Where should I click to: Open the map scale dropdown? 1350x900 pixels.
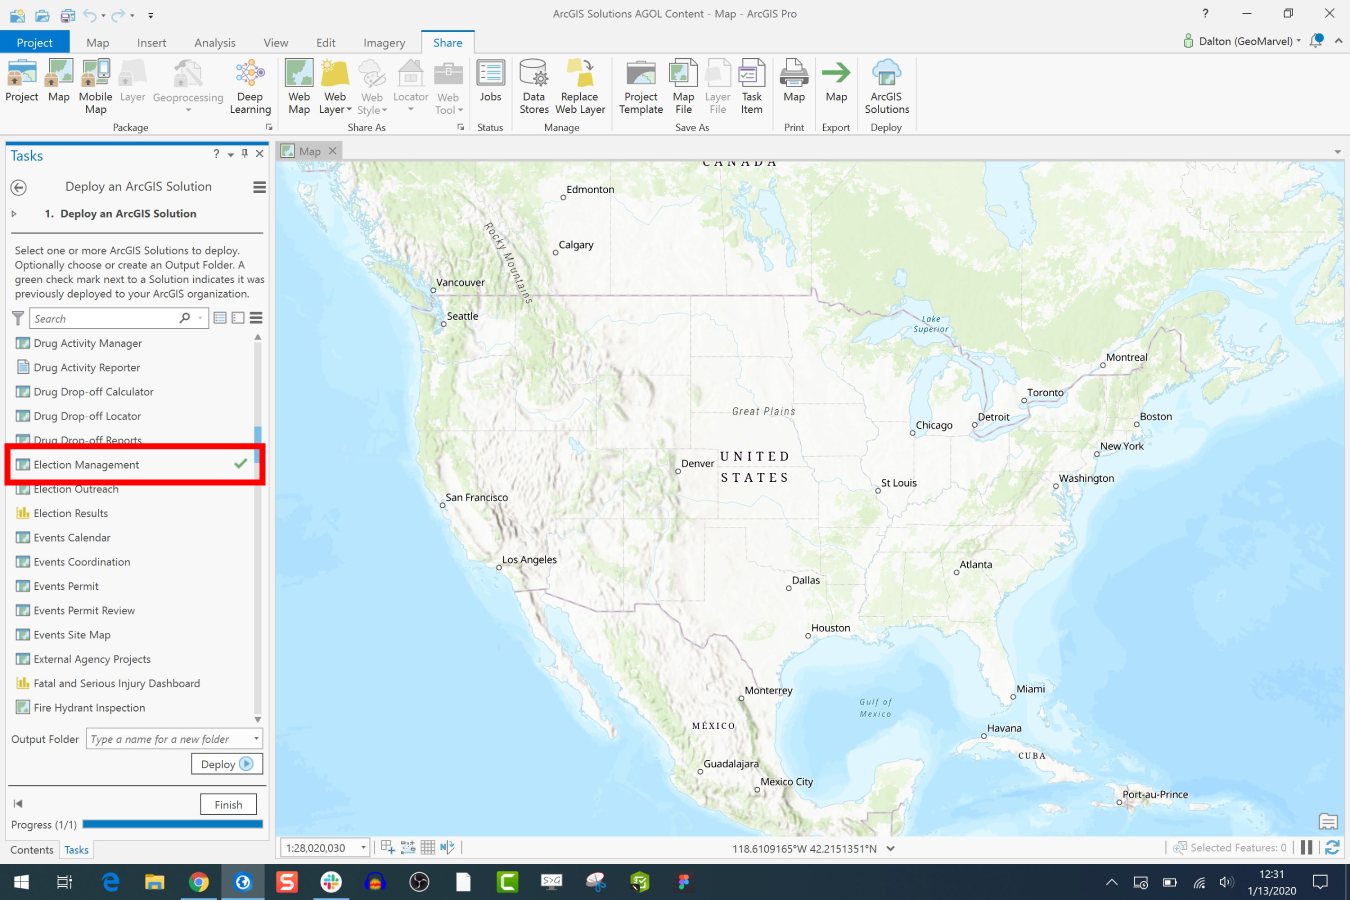click(x=363, y=848)
